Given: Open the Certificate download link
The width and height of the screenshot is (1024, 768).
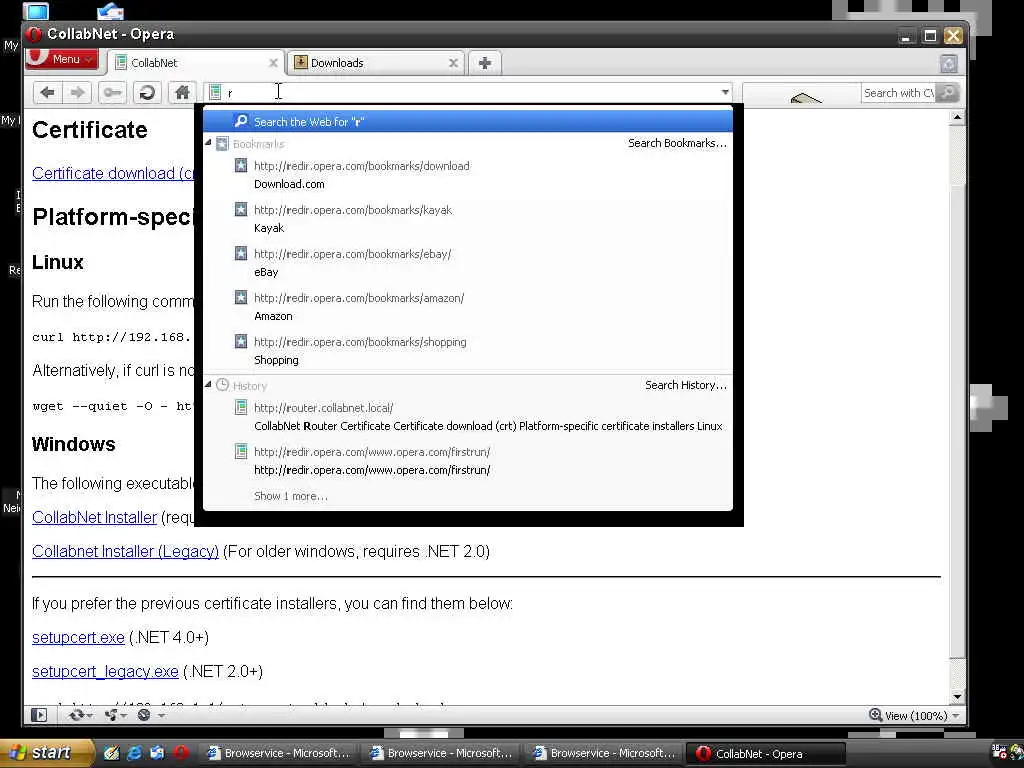Looking at the screenshot, I should 113,173.
